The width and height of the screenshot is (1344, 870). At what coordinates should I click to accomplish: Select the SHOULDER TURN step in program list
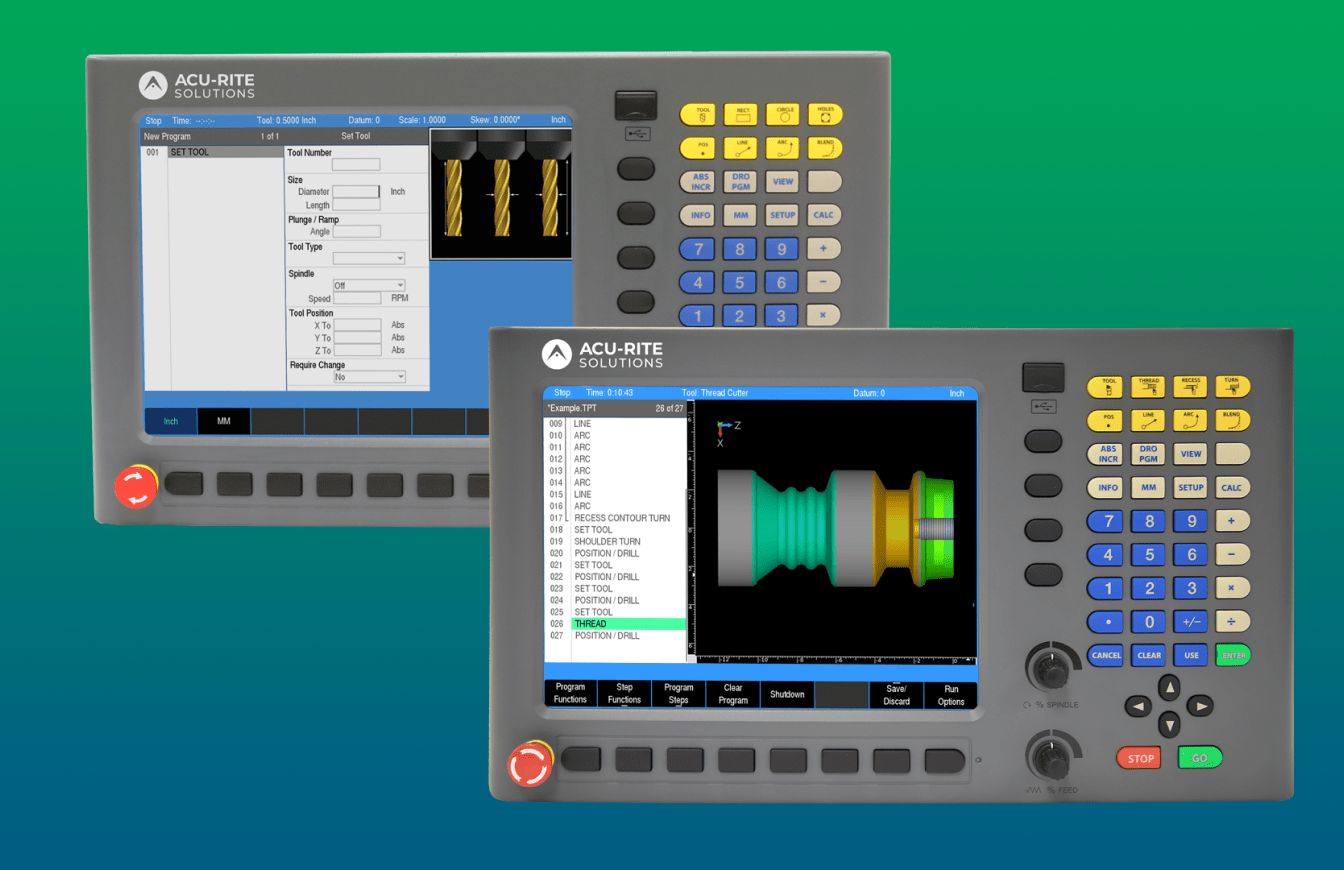[607, 542]
